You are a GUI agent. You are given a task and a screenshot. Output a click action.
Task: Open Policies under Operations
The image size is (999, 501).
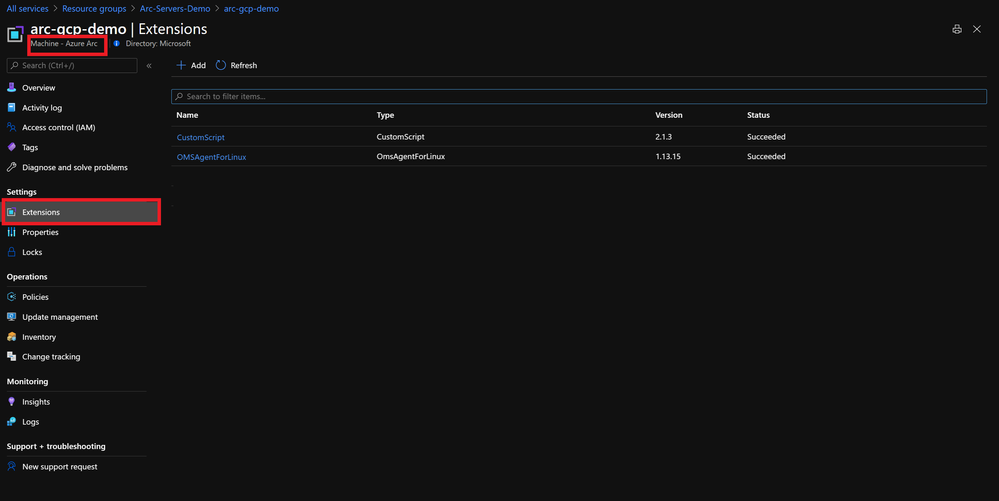tap(35, 296)
